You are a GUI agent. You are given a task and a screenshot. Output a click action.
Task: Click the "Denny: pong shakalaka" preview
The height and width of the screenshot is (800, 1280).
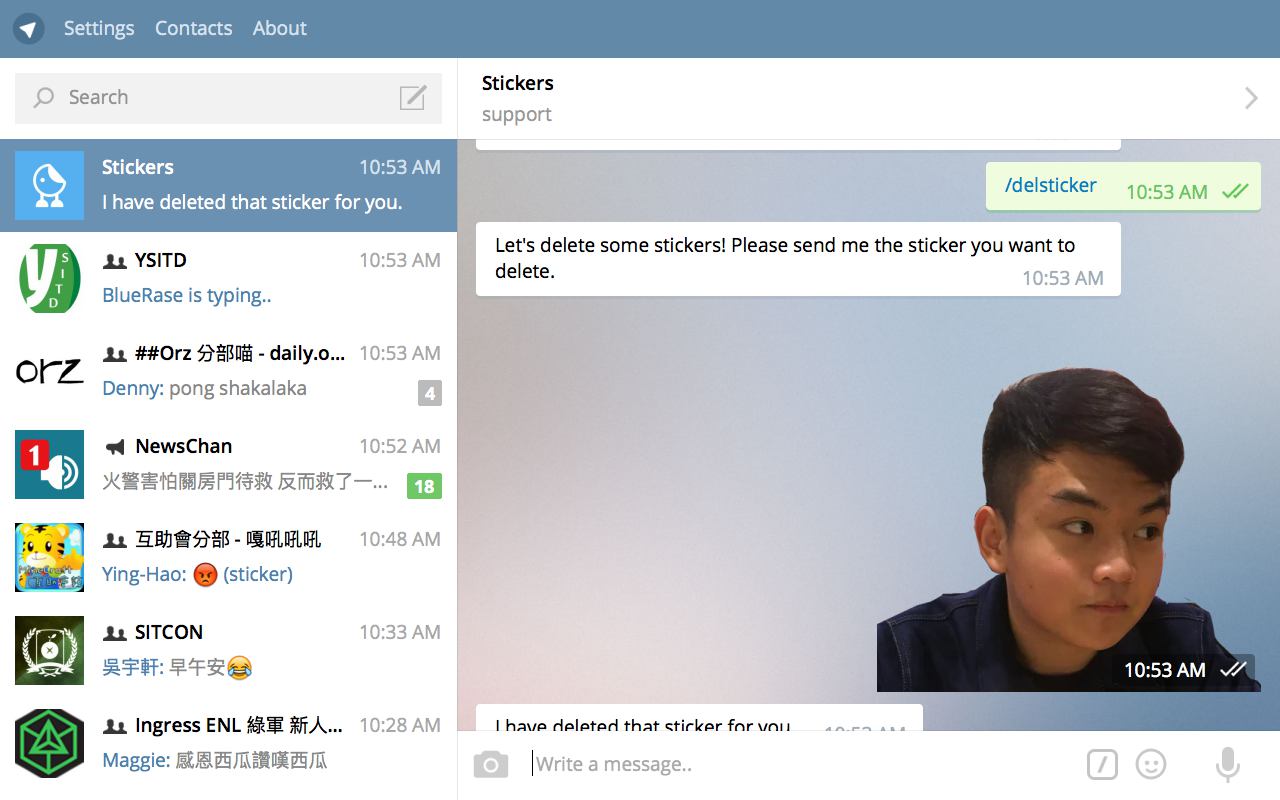click(204, 388)
